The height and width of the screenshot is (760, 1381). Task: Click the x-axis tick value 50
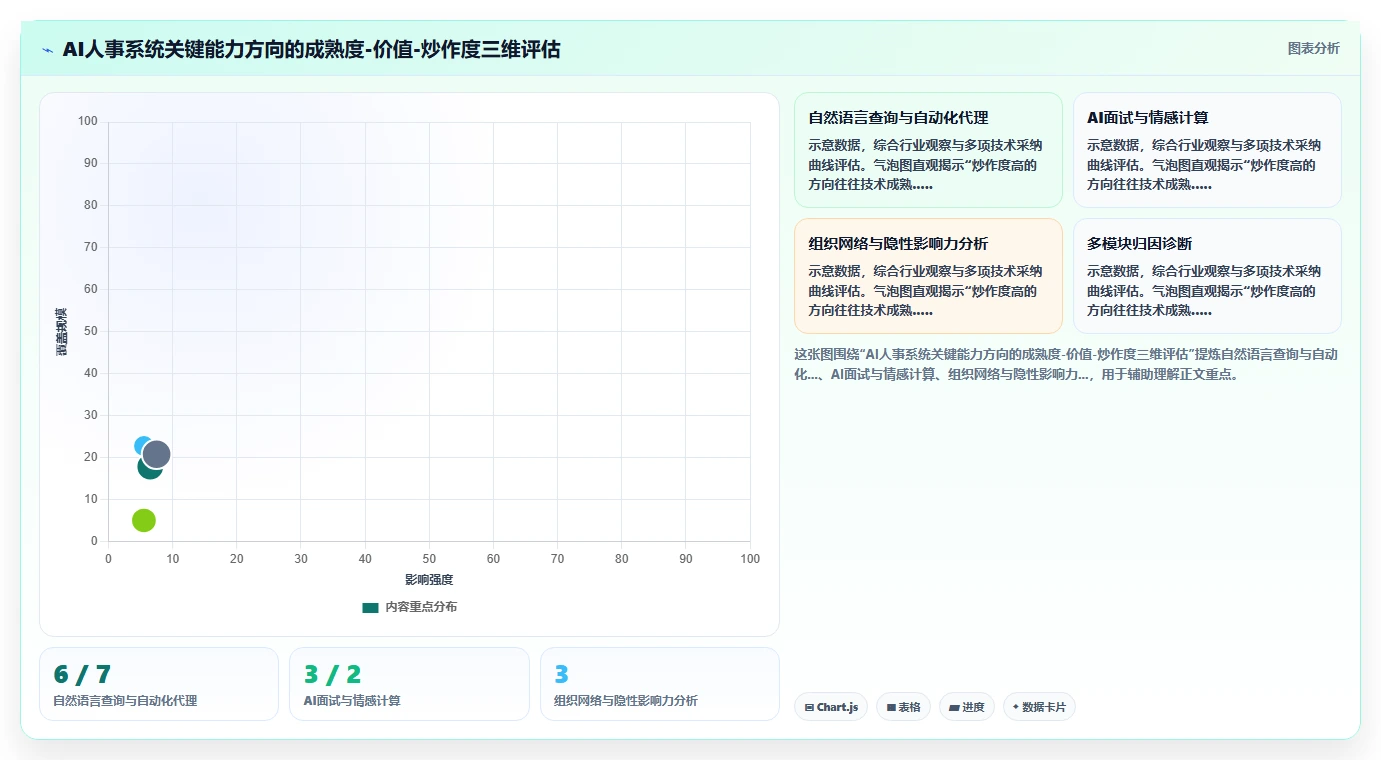[x=429, y=559]
